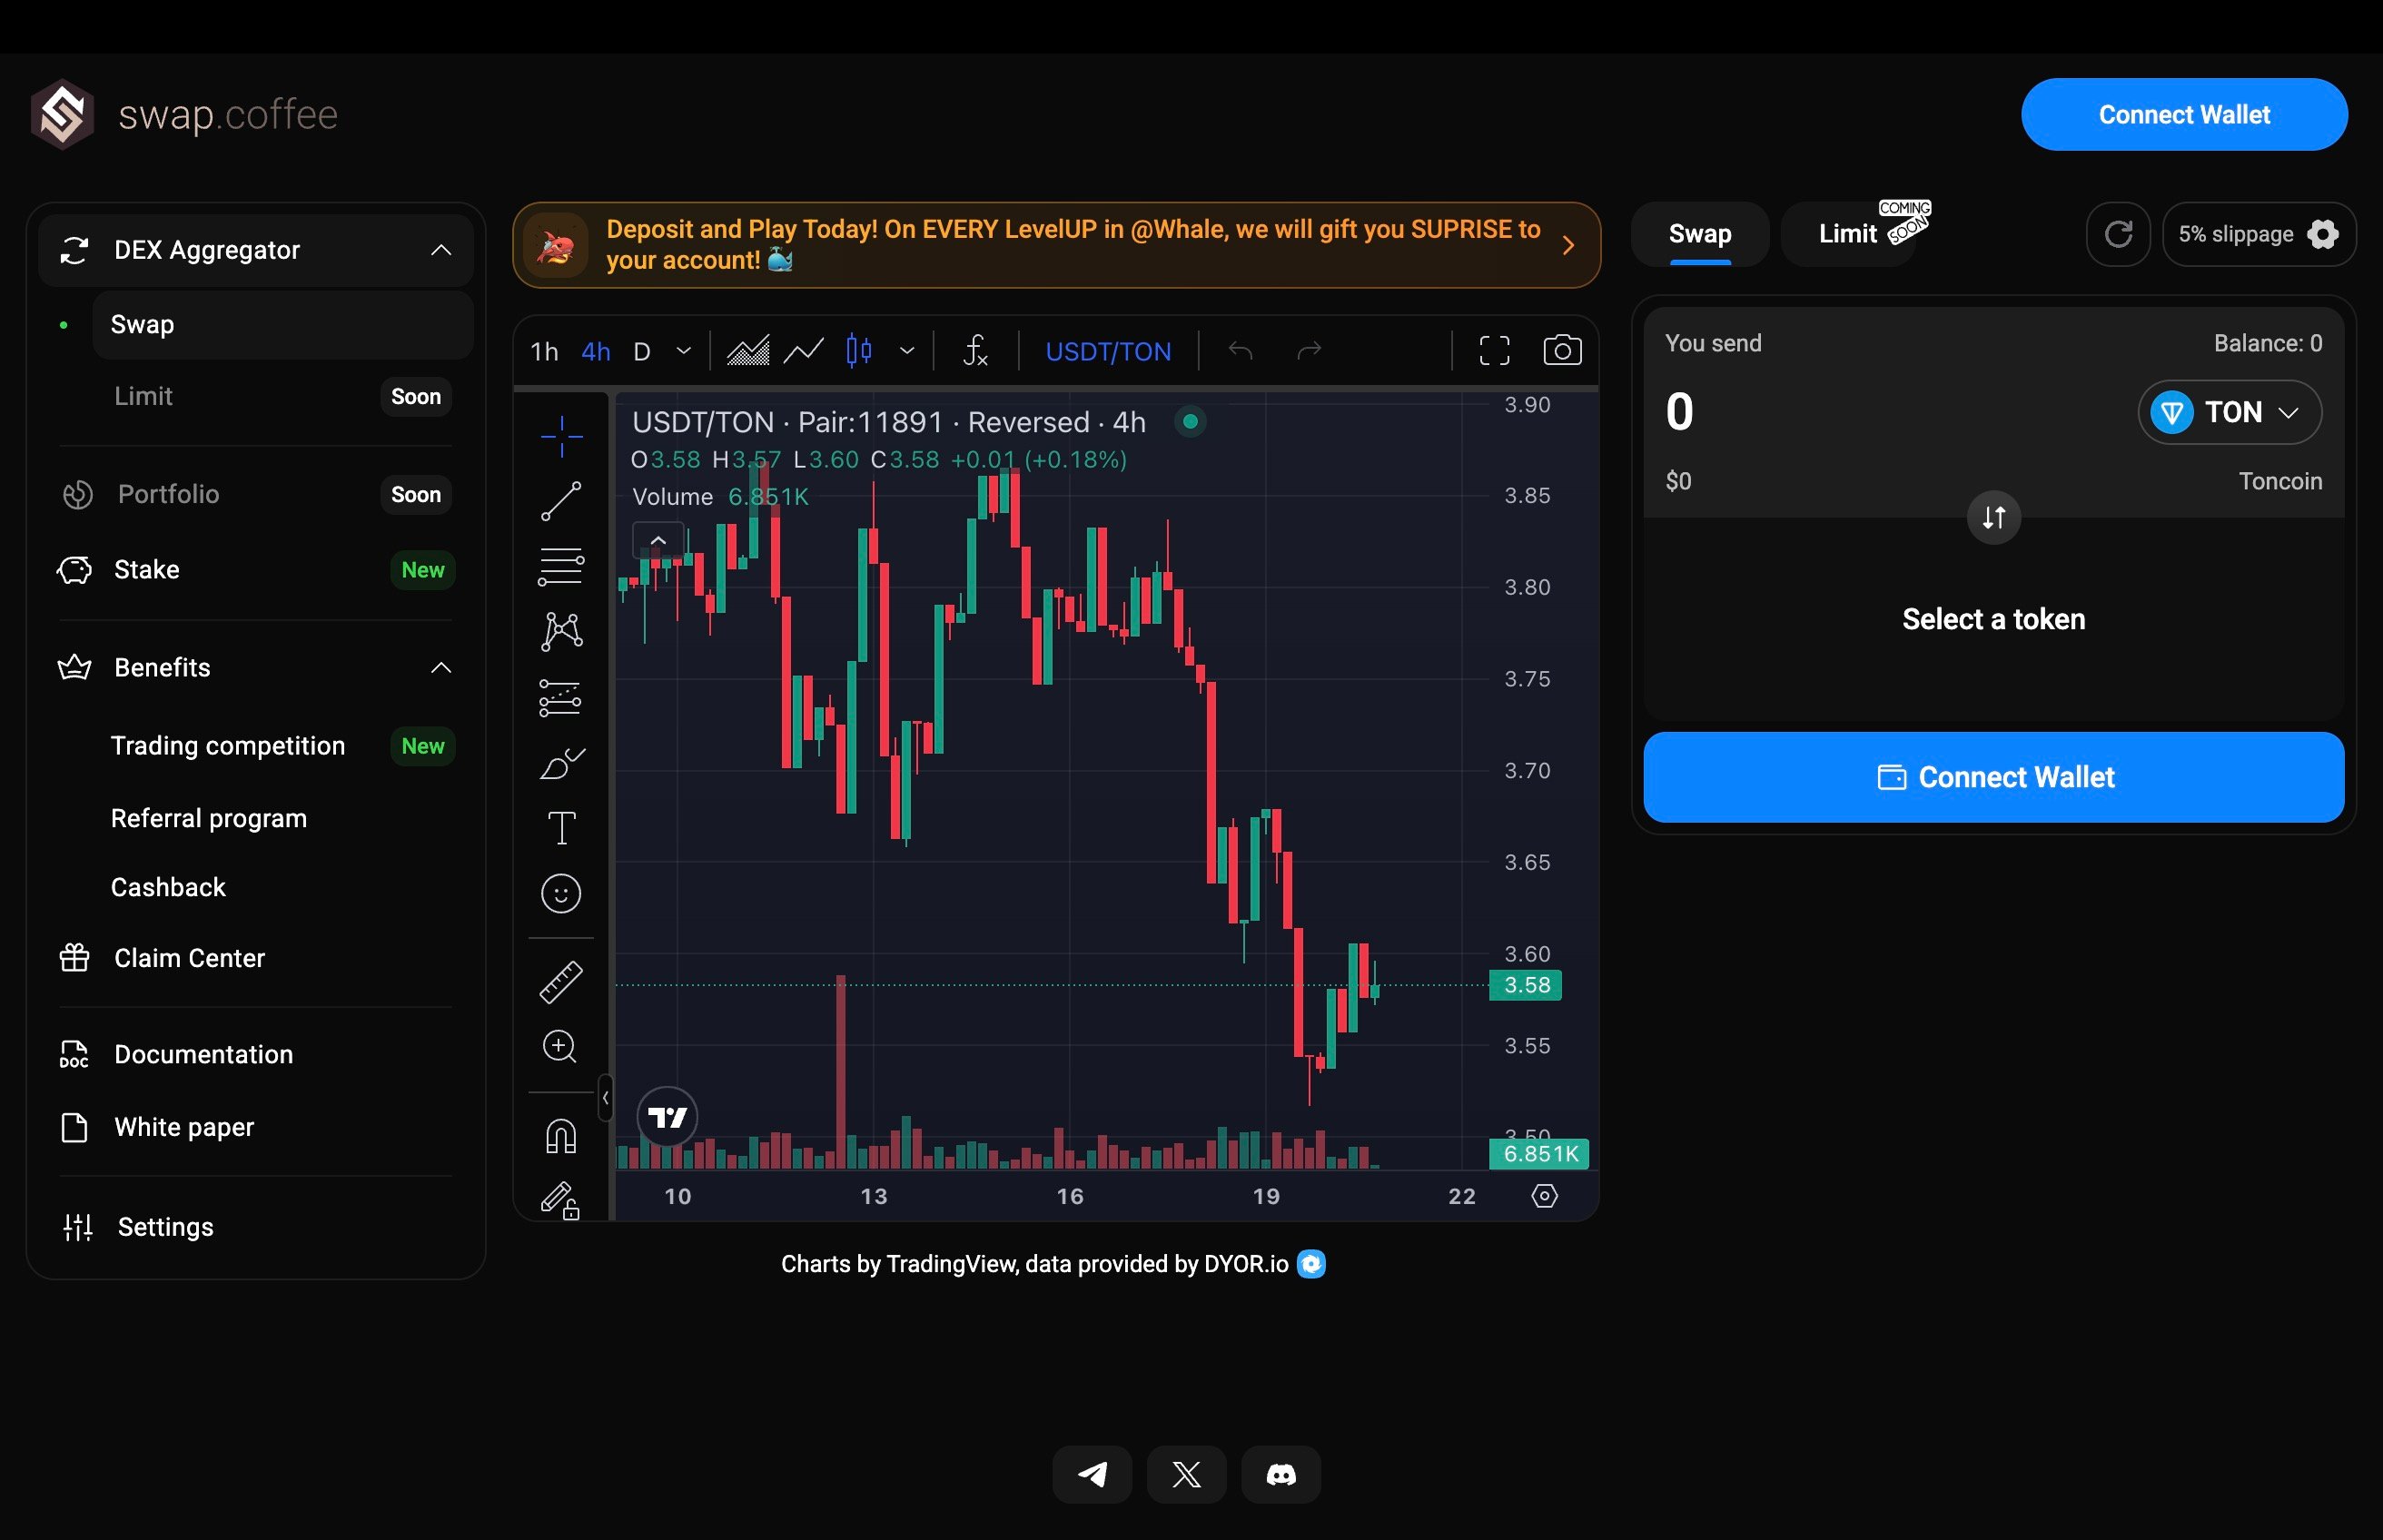Screen dimensions: 2383x1540
Task: Open the emoji icons tool
Action: click(561, 893)
